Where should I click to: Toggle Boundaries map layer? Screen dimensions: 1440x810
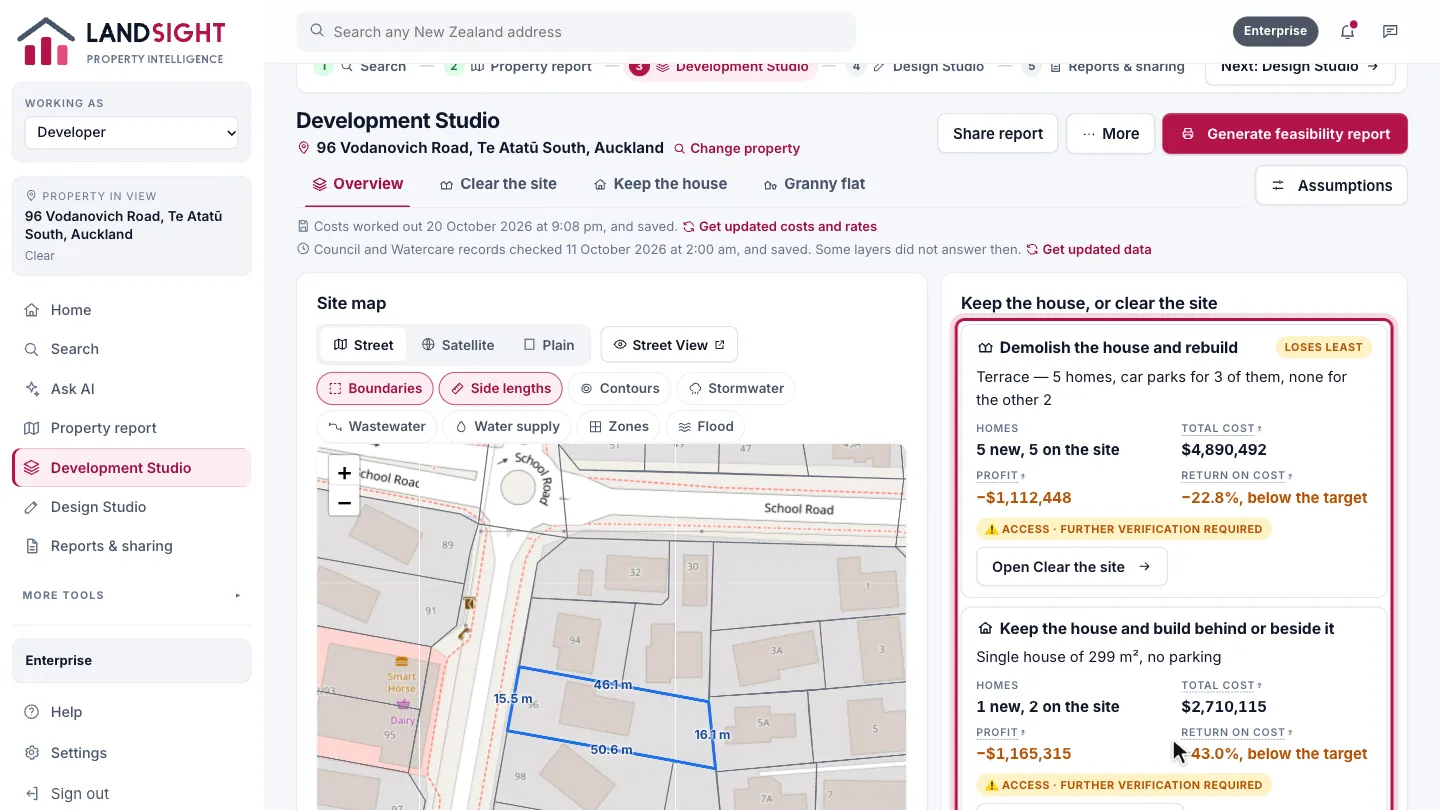coord(375,388)
